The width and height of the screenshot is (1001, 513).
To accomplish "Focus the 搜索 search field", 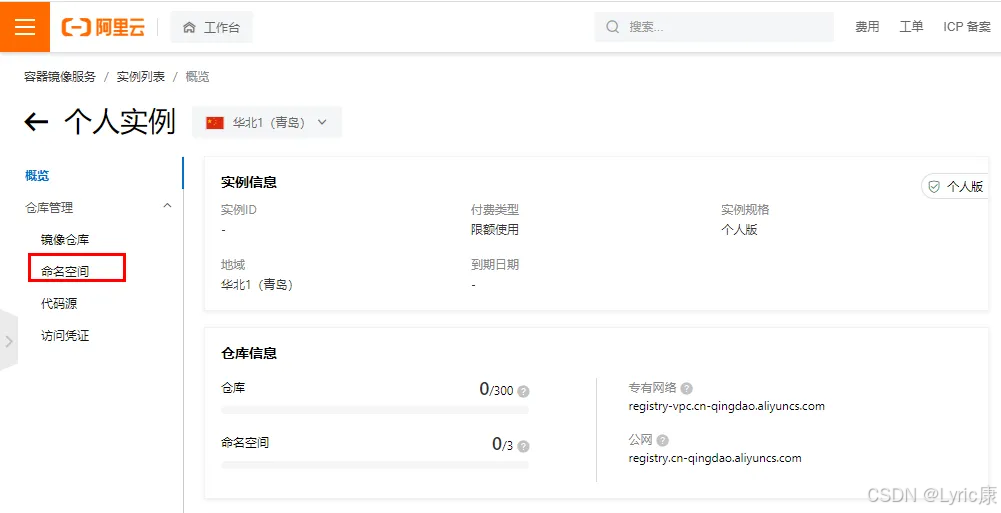I will [x=714, y=27].
